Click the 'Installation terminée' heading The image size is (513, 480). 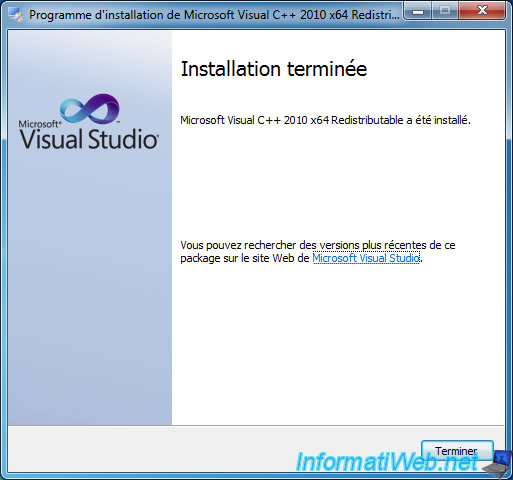[x=274, y=69]
